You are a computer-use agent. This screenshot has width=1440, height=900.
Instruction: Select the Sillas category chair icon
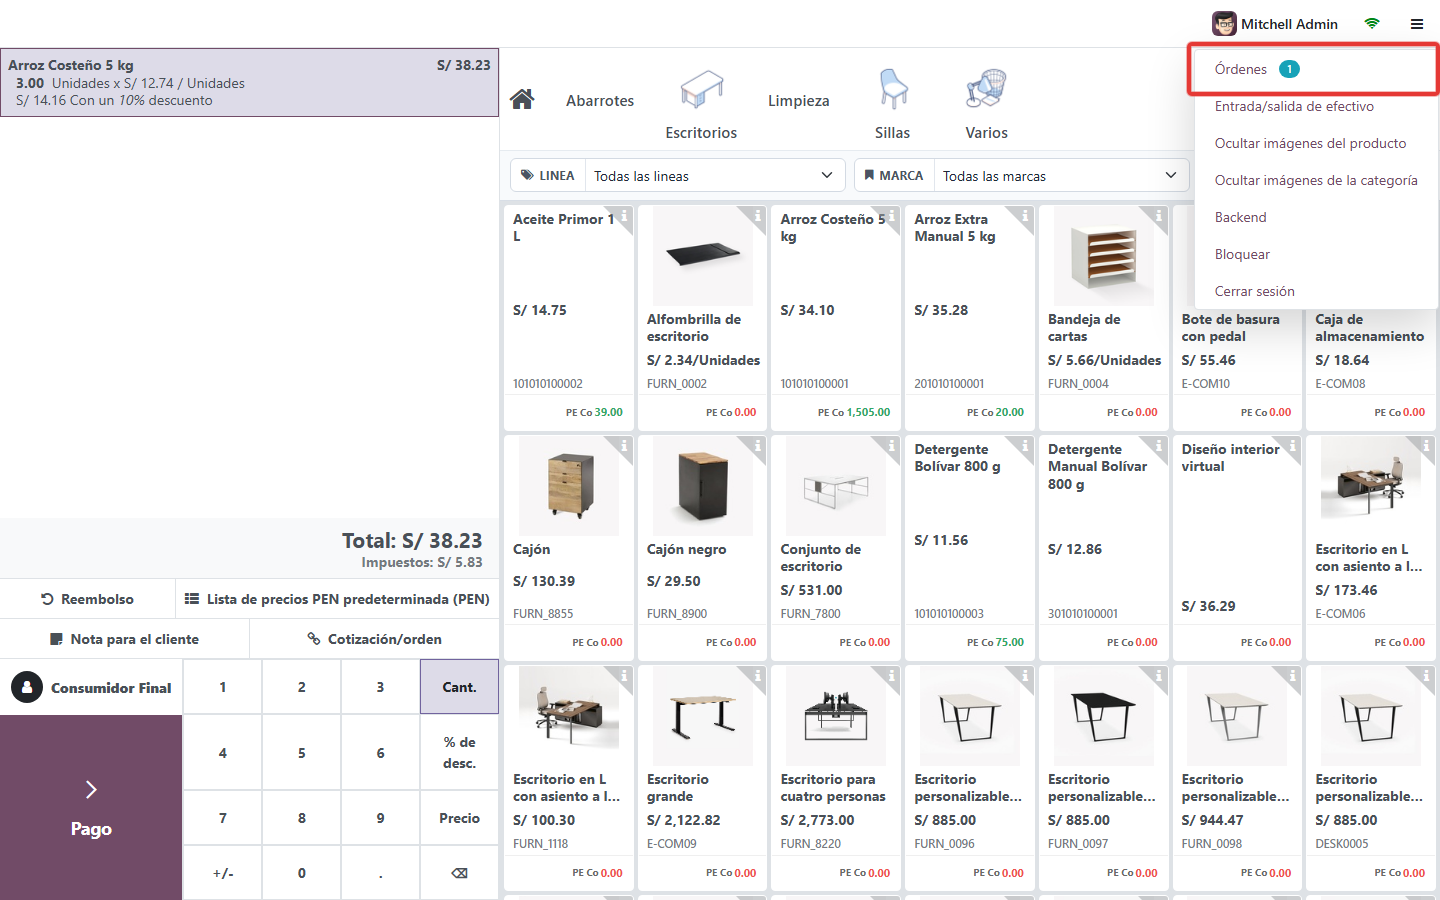point(893,89)
